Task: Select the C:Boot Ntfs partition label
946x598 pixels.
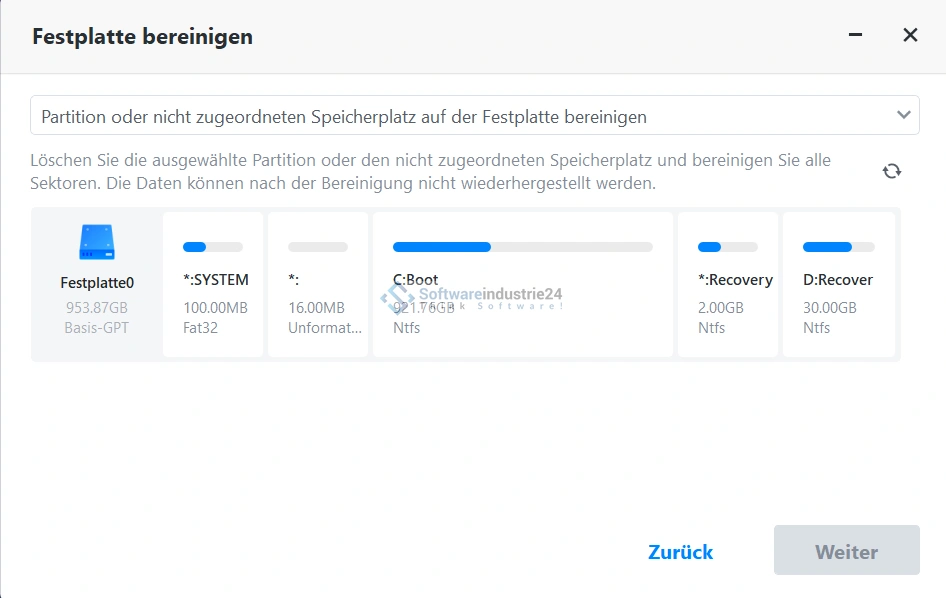Action: 416,280
